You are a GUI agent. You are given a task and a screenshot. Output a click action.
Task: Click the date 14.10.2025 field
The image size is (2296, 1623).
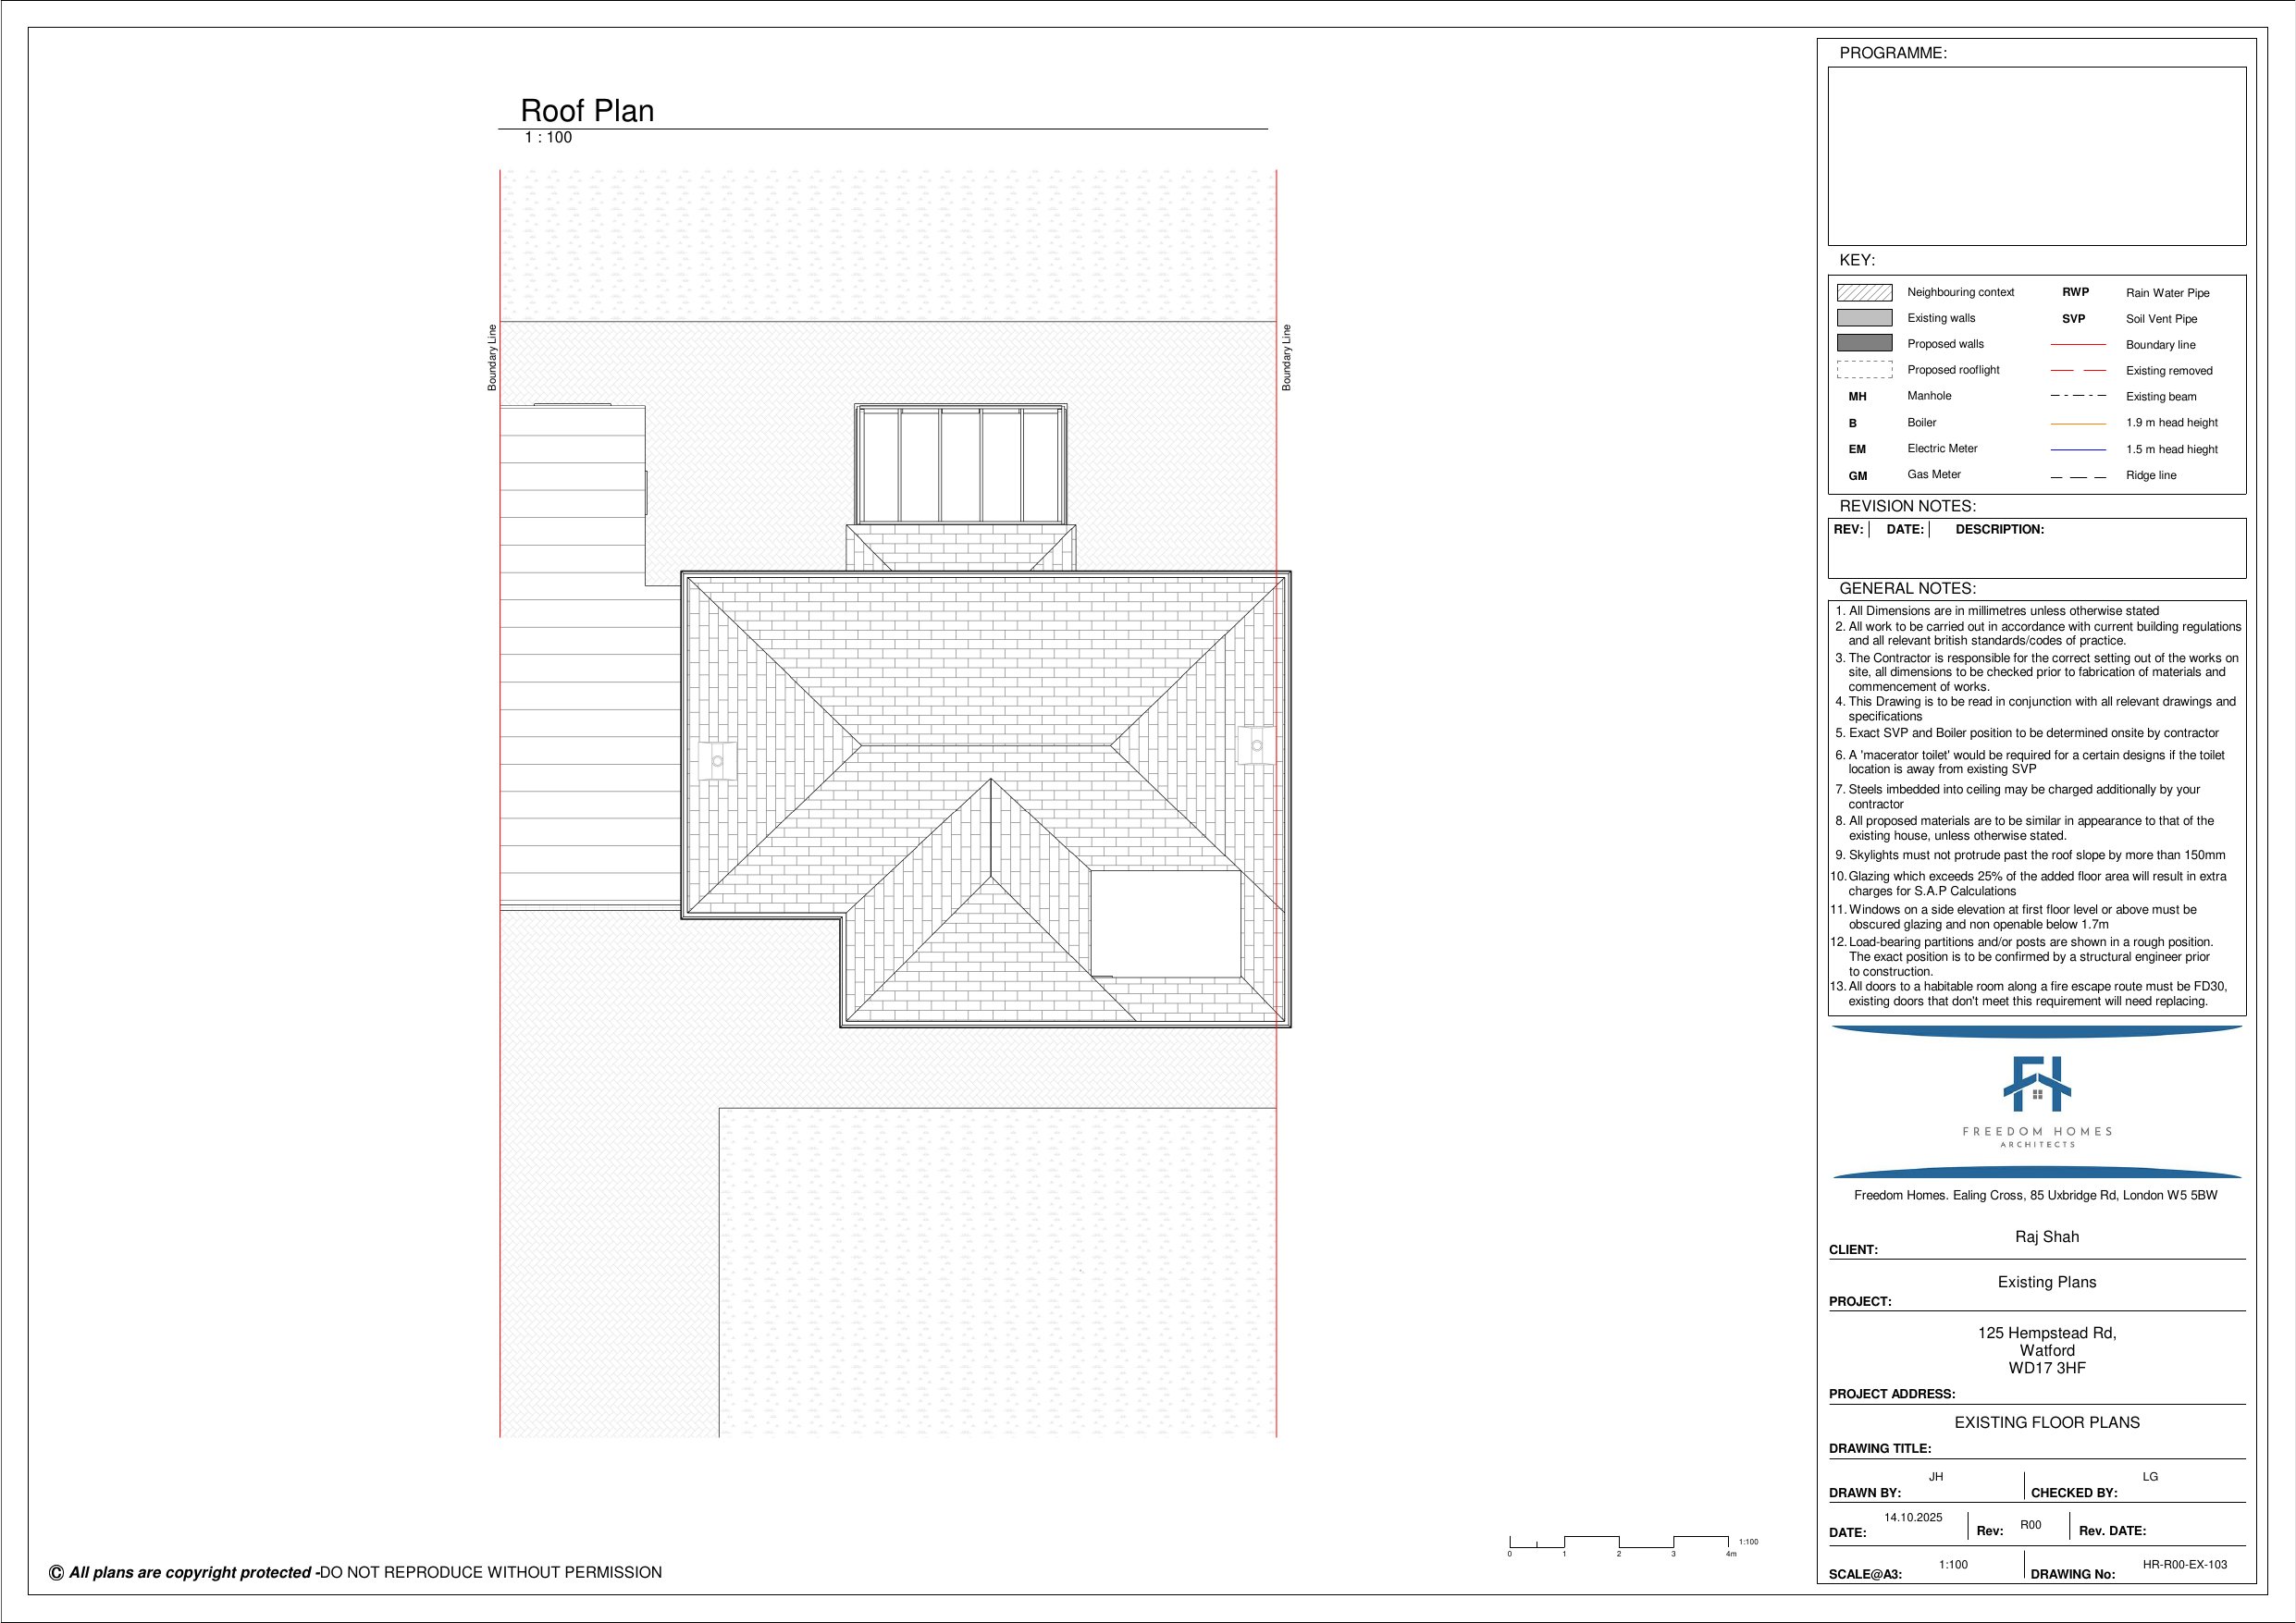coord(1912,1517)
